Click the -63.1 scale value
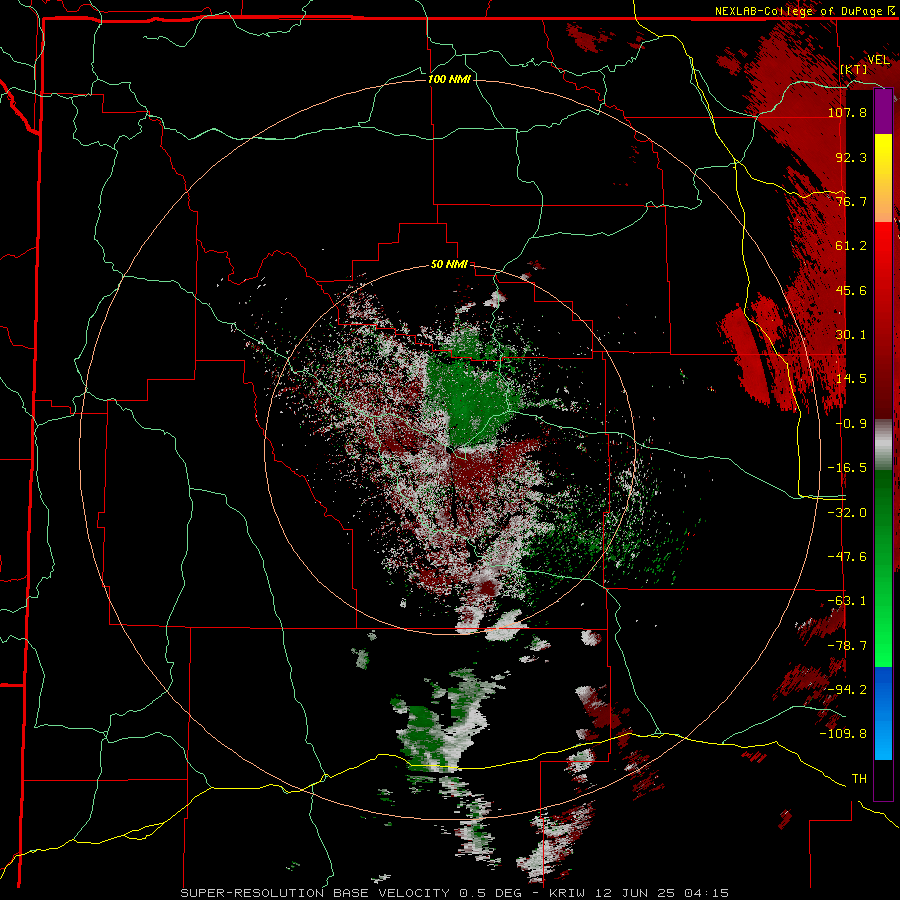900x900 pixels. coord(847,601)
